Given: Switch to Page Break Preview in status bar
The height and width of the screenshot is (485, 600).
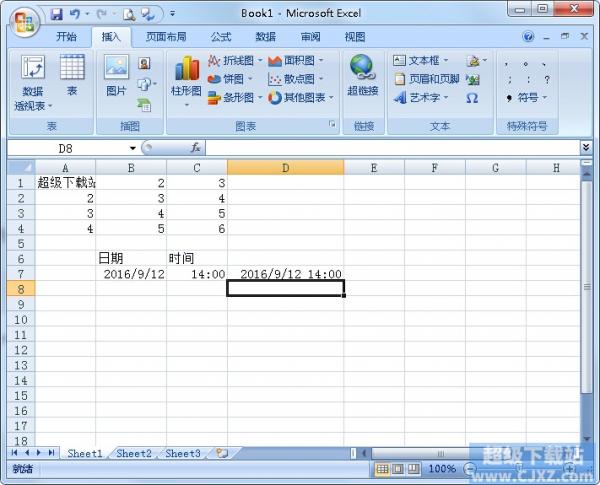Looking at the screenshot, I should [412, 468].
